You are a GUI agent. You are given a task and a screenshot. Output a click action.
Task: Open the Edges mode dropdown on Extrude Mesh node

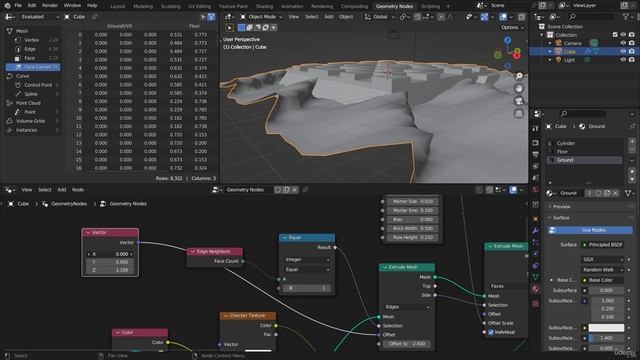407,307
